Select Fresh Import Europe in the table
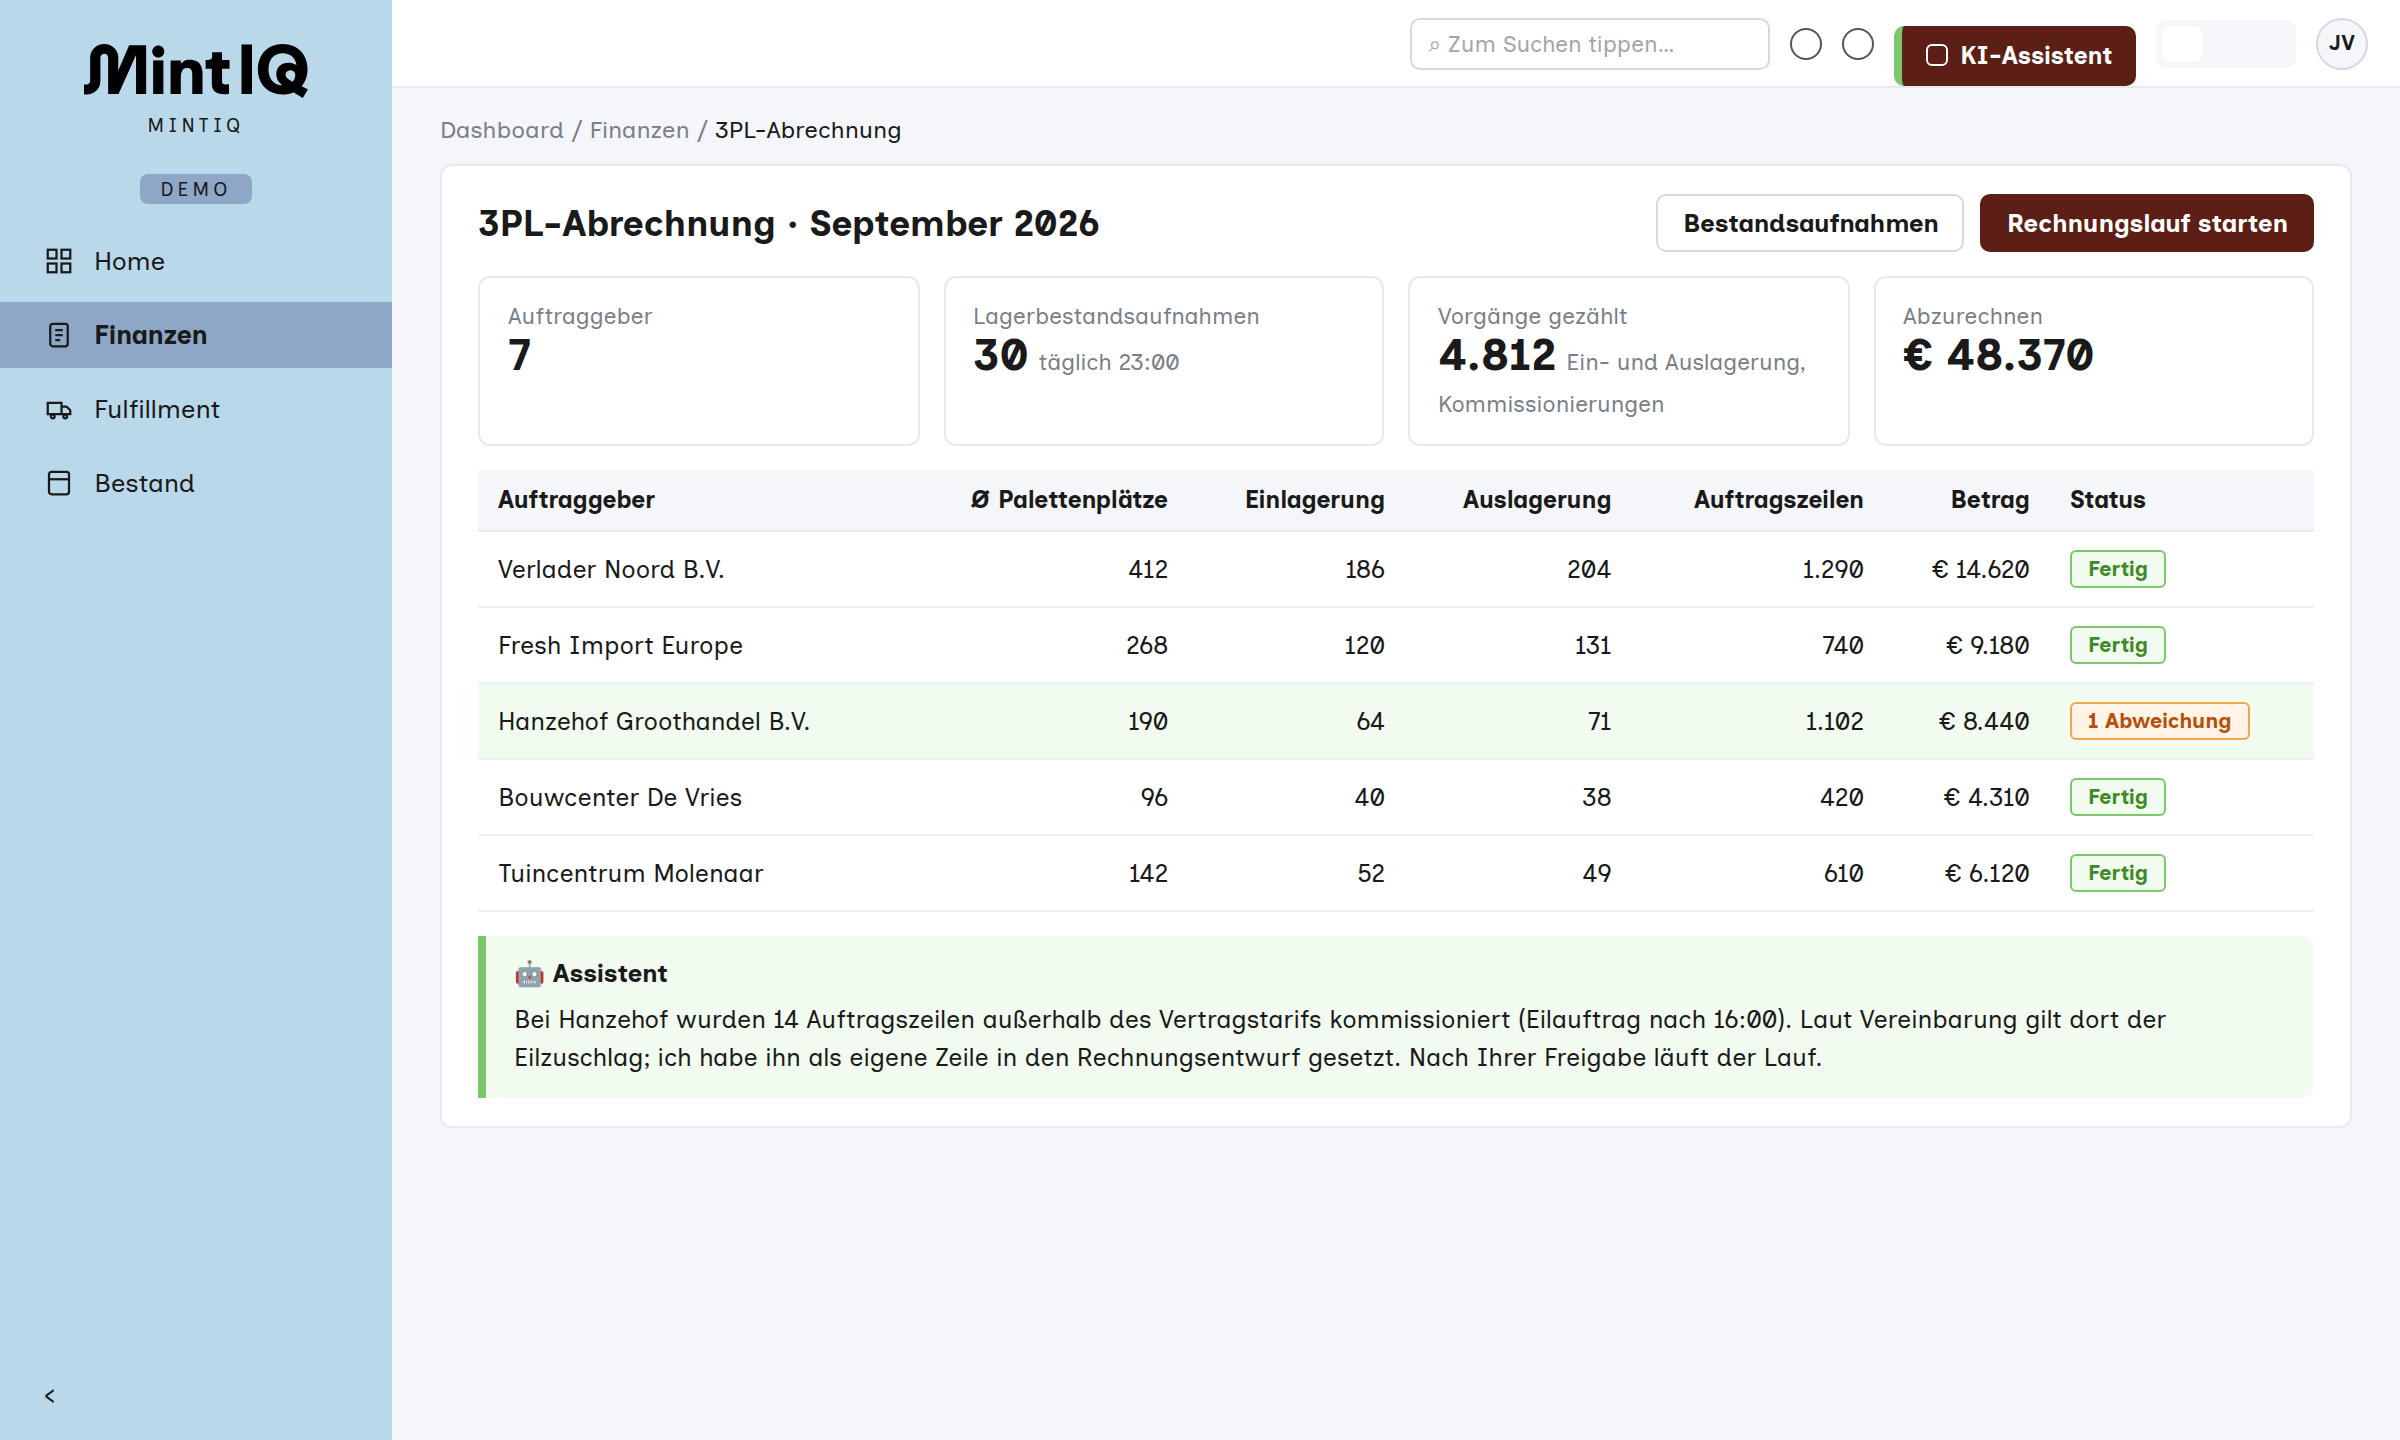Image resolution: width=2400 pixels, height=1440 pixels. (x=620, y=645)
